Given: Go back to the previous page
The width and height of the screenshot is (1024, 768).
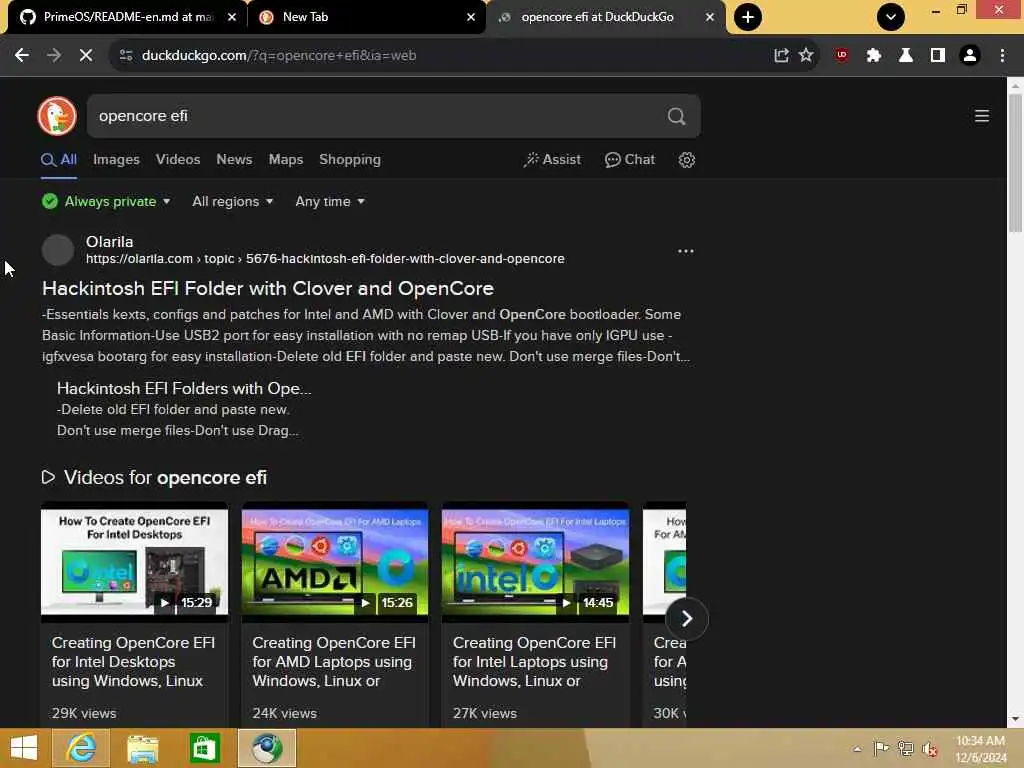Looking at the screenshot, I should [x=22, y=56].
